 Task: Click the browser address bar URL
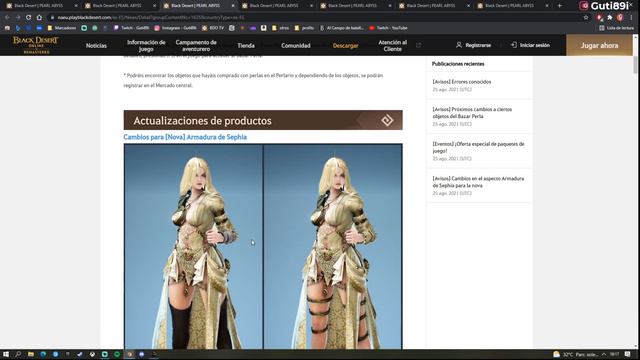[x=151, y=18]
